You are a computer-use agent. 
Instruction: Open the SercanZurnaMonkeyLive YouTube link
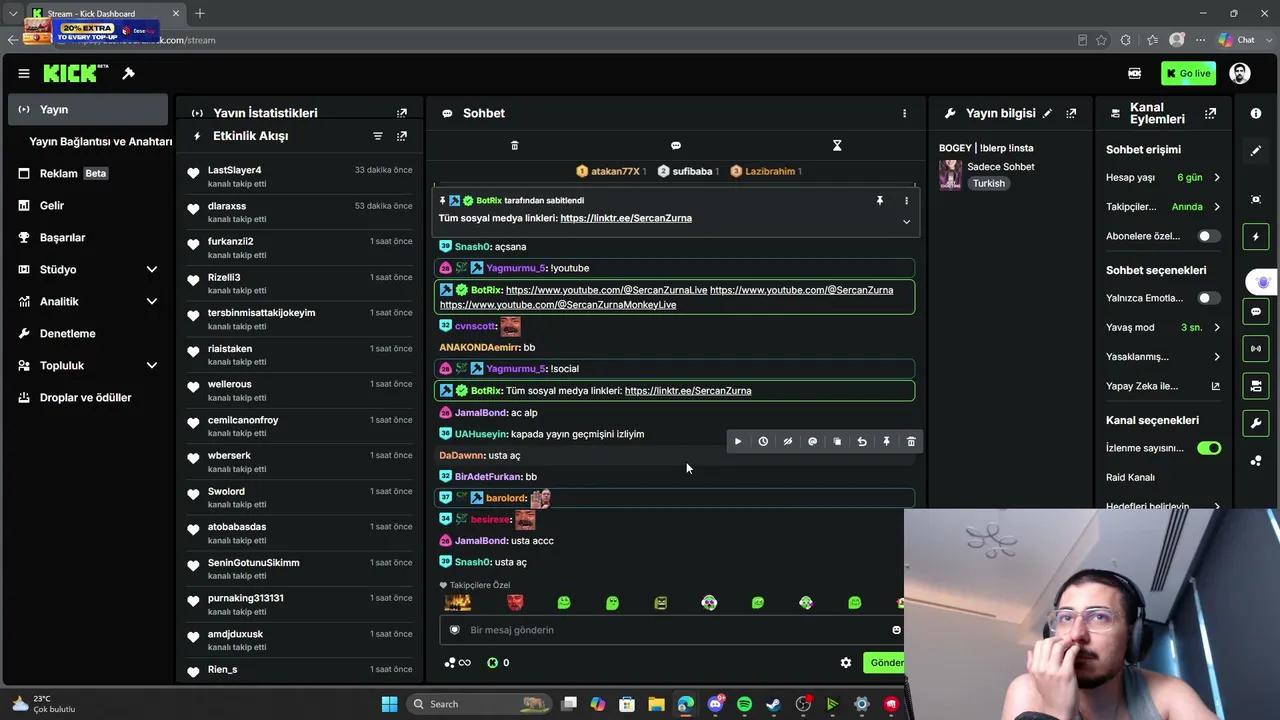[558, 305]
